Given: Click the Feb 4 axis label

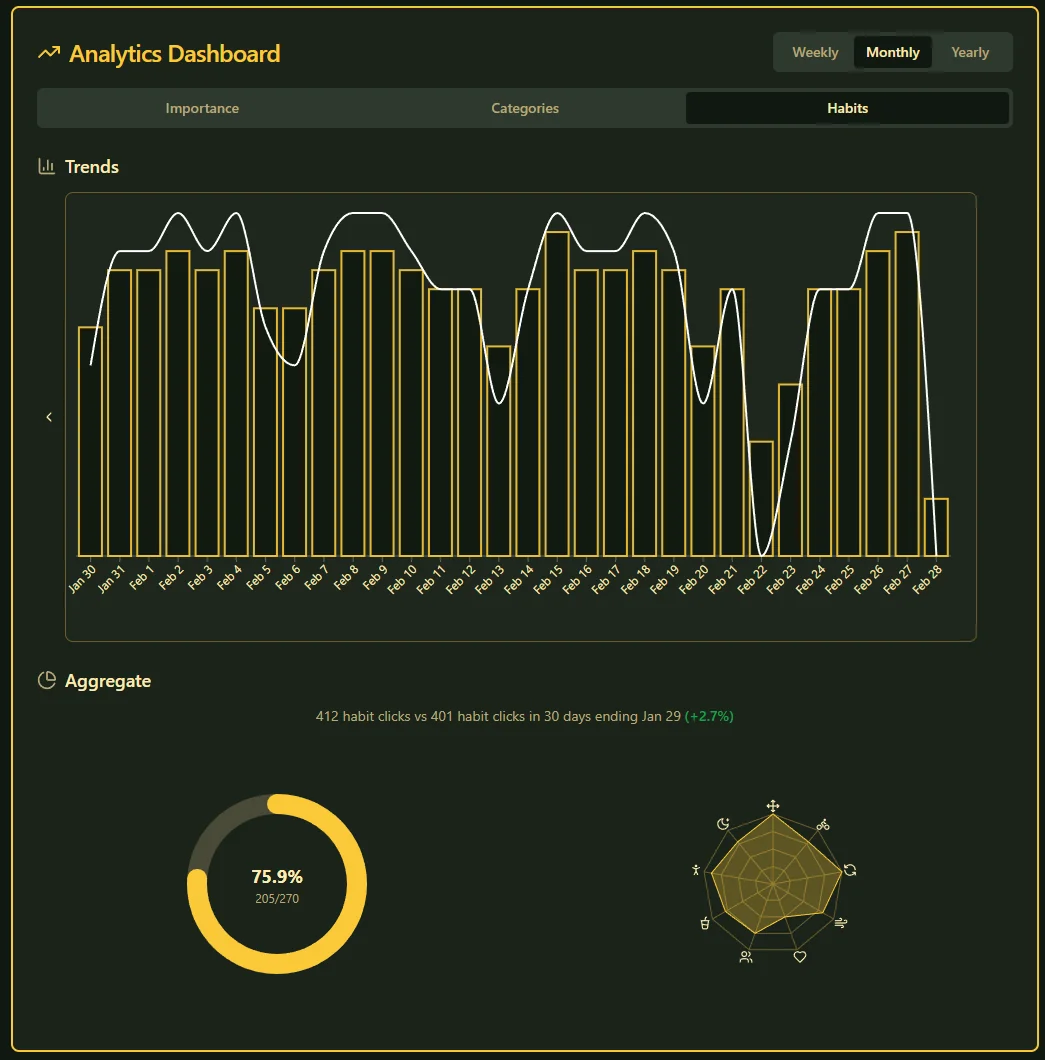Looking at the screenshot, I should pos(229,577).
